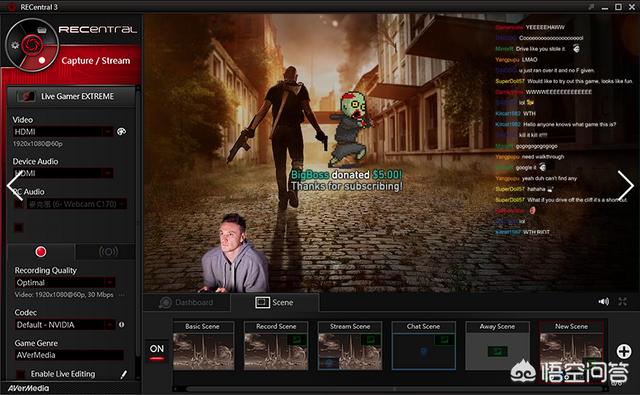Go to next image with right arrow
The width and height of the screenshot is (640, 395).
(x=625, y=186)
